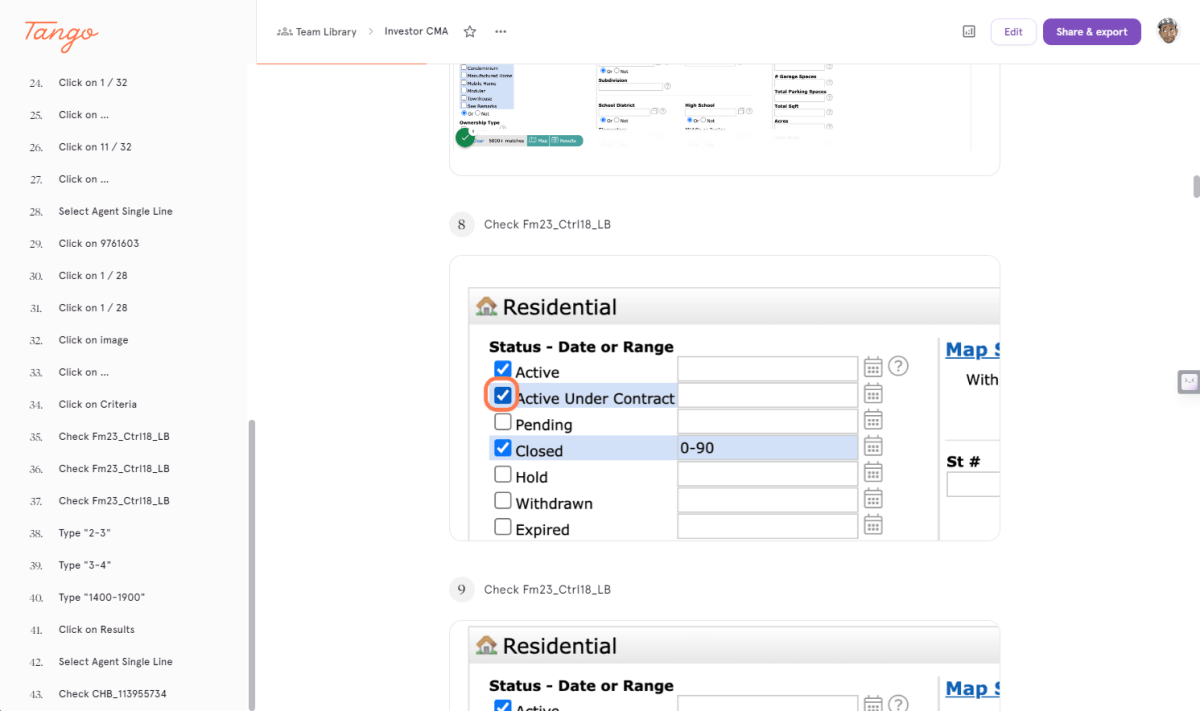Toggle the Active Under Contract checkbox
The image size is (1200, 711).
(502, 395)
